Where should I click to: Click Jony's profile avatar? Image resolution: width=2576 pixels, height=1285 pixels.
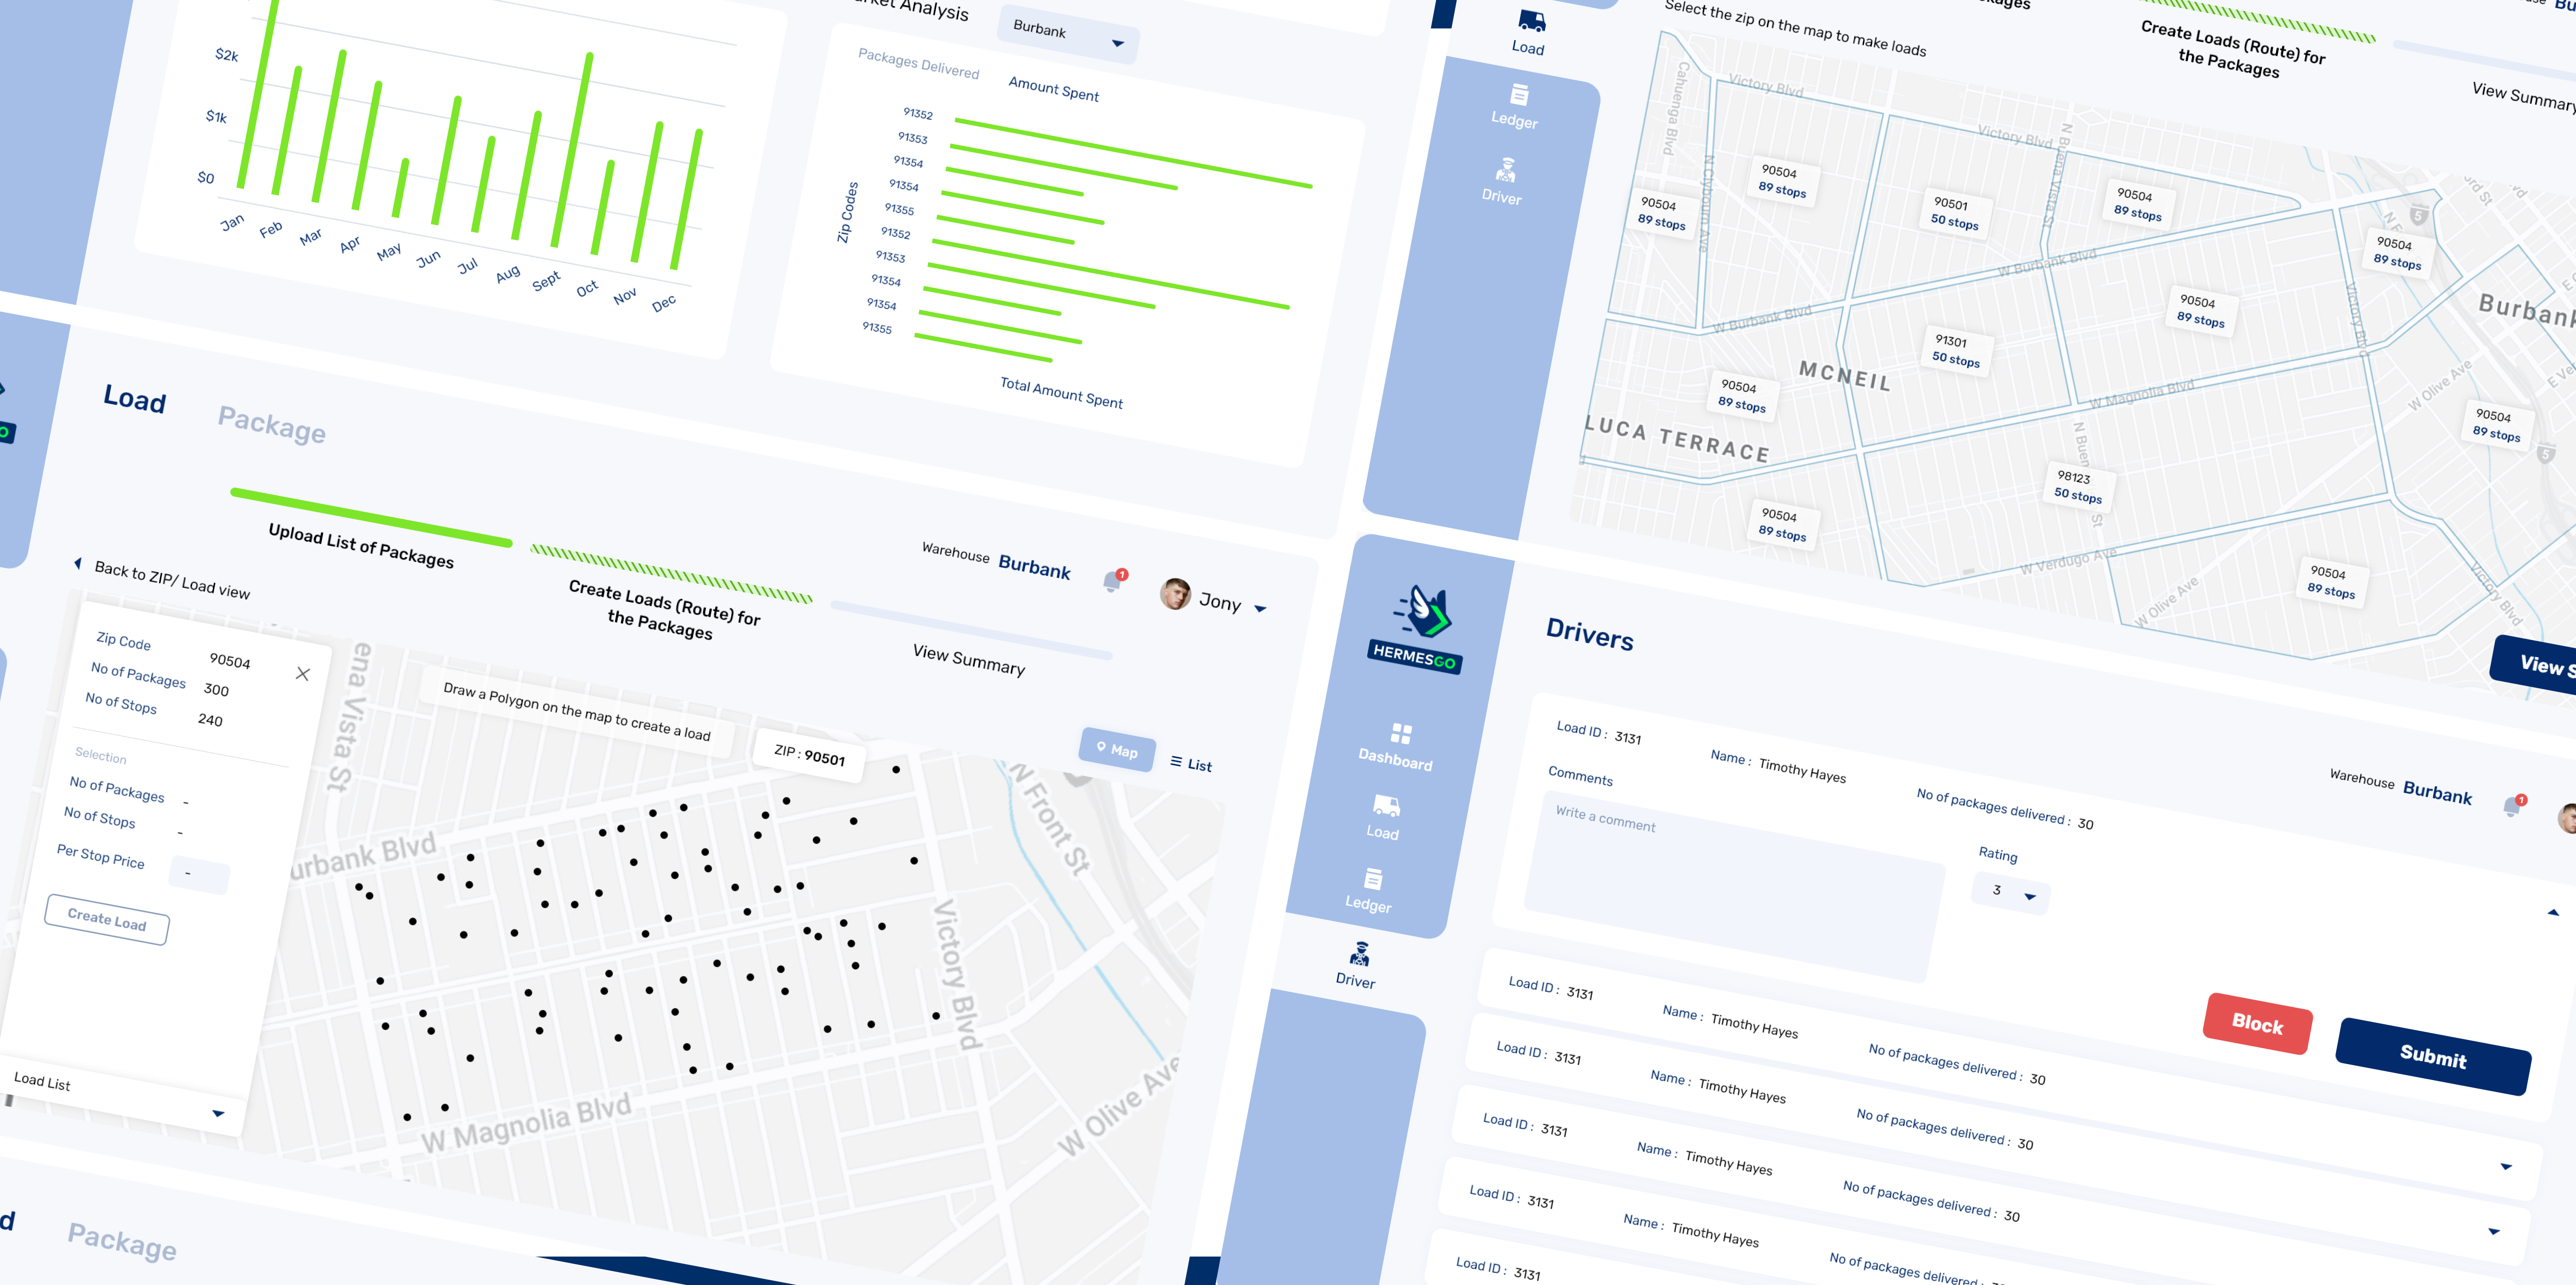click(1175, 593)
